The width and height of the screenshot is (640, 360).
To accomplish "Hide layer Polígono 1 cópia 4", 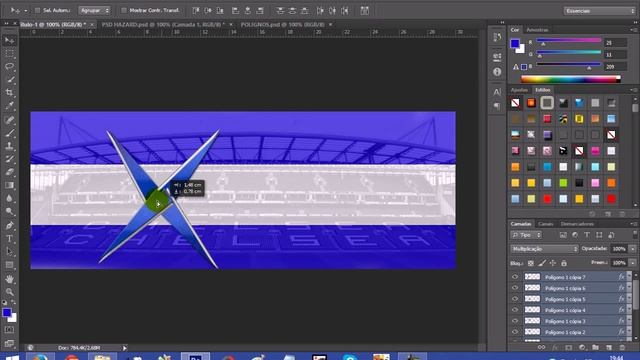I will (x=515, y=310).
